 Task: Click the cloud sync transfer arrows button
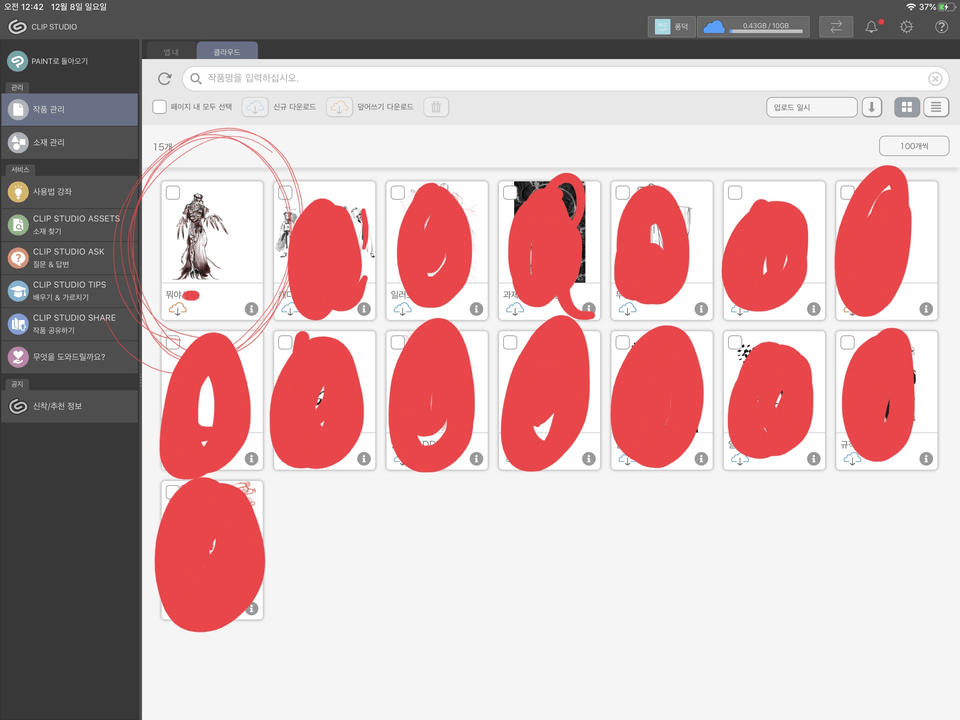point(835,27)
